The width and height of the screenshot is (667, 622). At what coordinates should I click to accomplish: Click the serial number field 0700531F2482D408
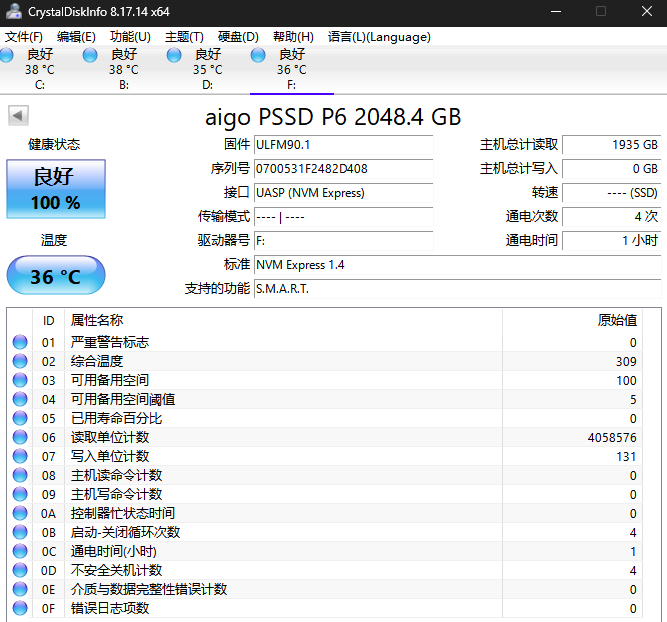343,169
